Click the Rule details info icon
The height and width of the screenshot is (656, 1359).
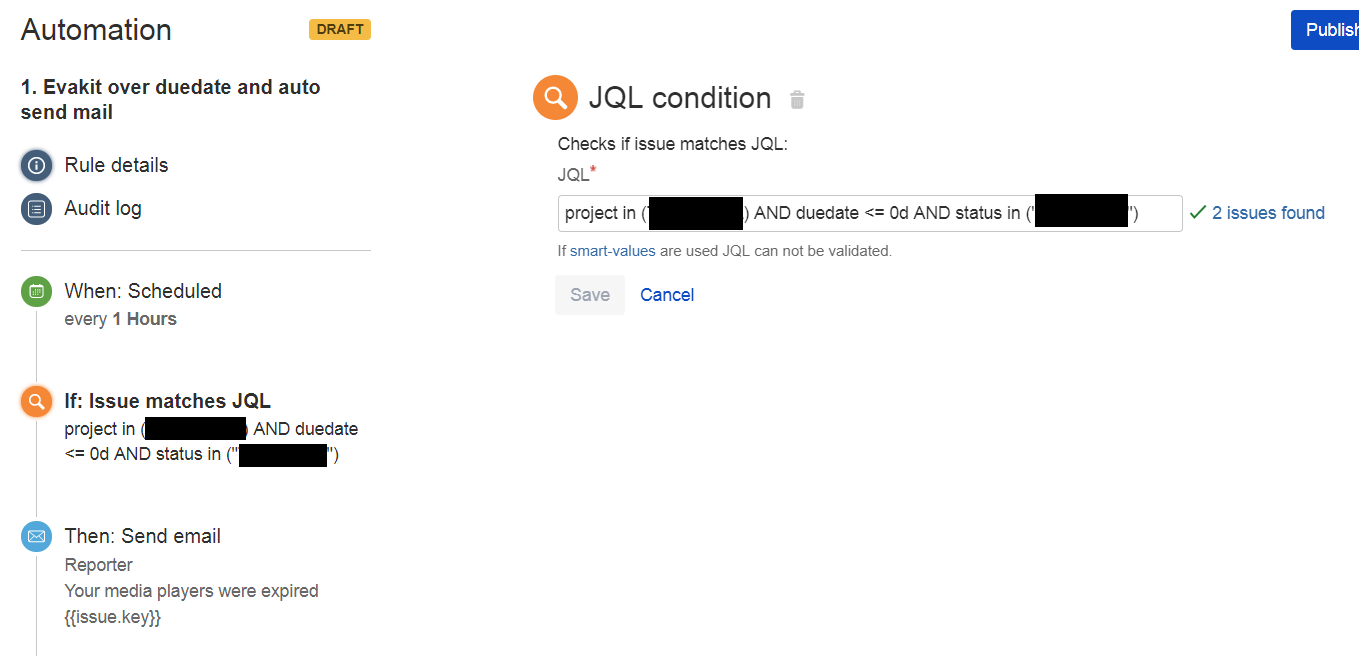click(x=37, y=165)
